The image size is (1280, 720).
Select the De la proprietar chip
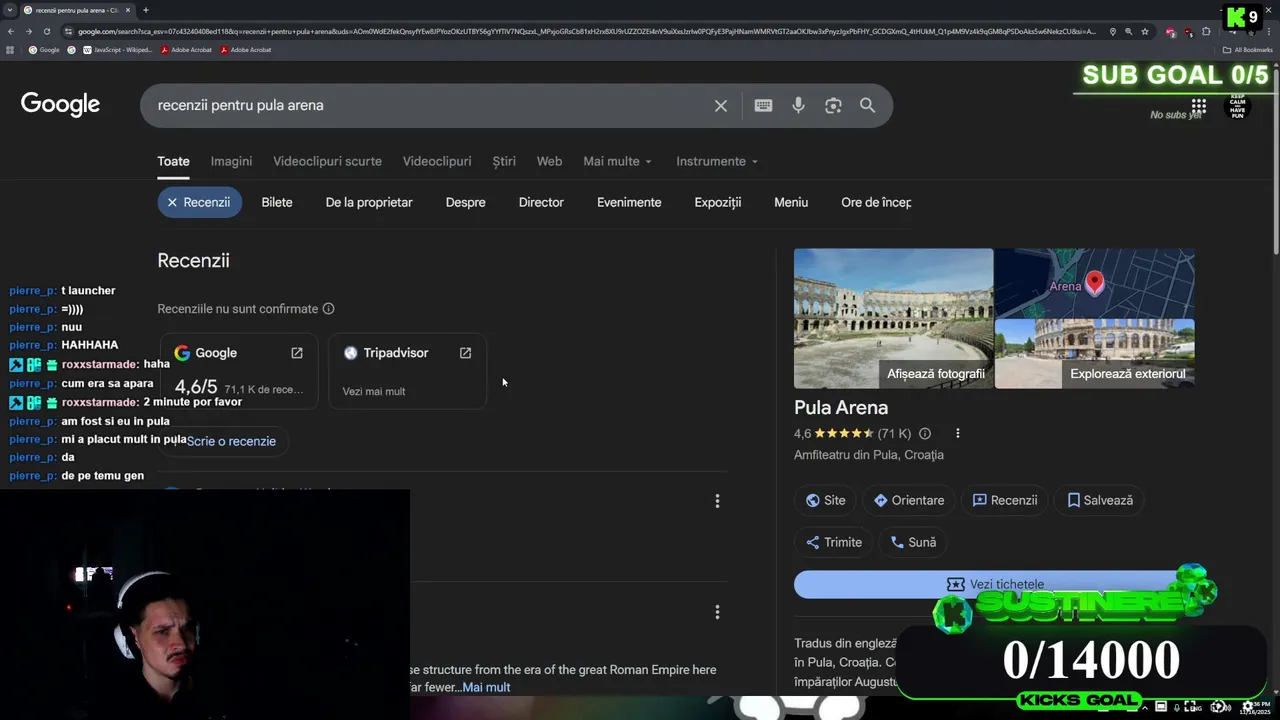pos(369,202)
